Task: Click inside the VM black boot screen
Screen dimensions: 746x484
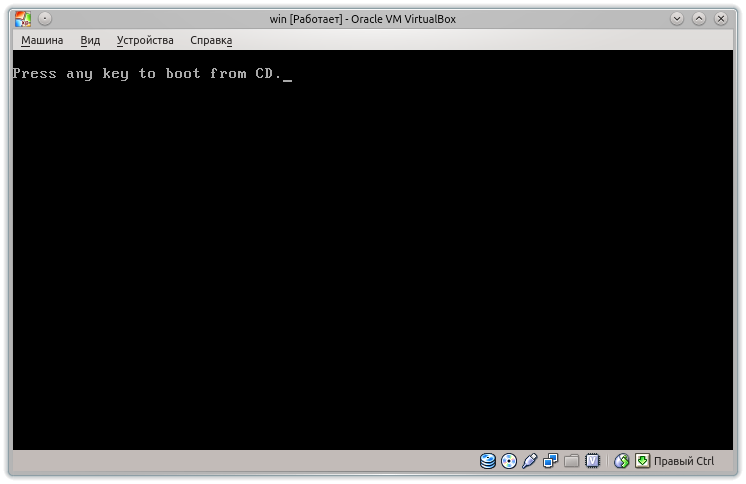Action: click(373, 250)
